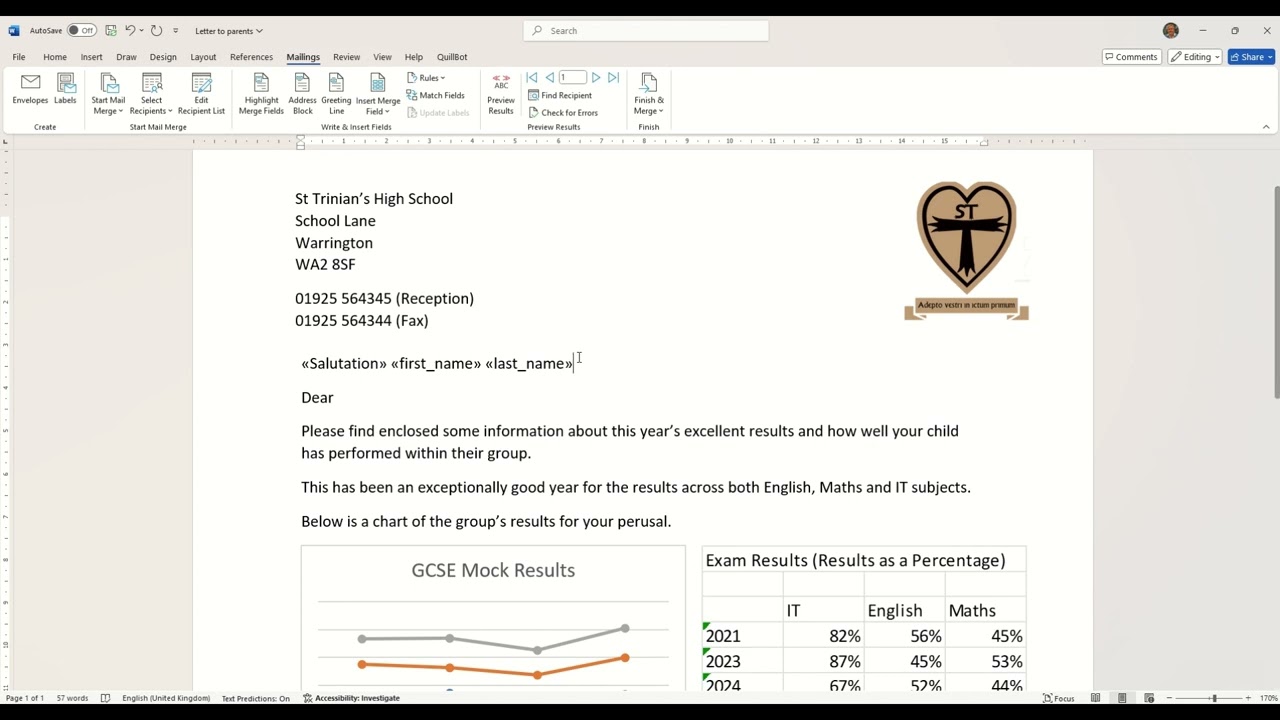Open the Labels tool
The image size is (1280, 720).
(x=65, y=90)
